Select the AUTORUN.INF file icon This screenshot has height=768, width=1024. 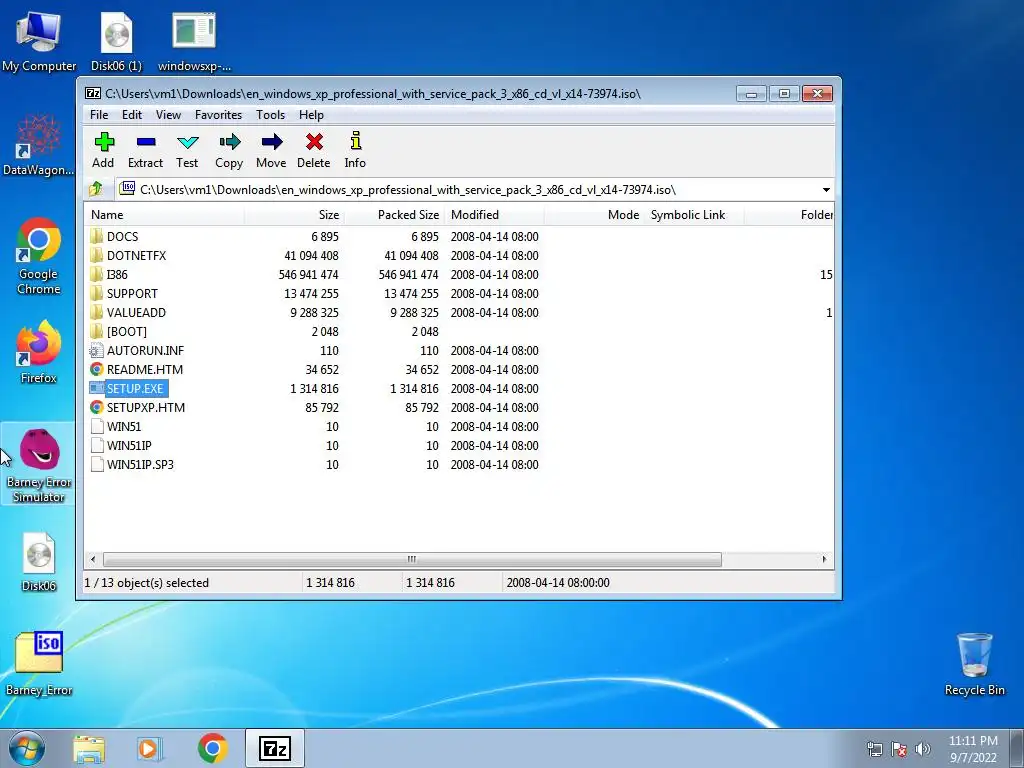tap(97, 350)
